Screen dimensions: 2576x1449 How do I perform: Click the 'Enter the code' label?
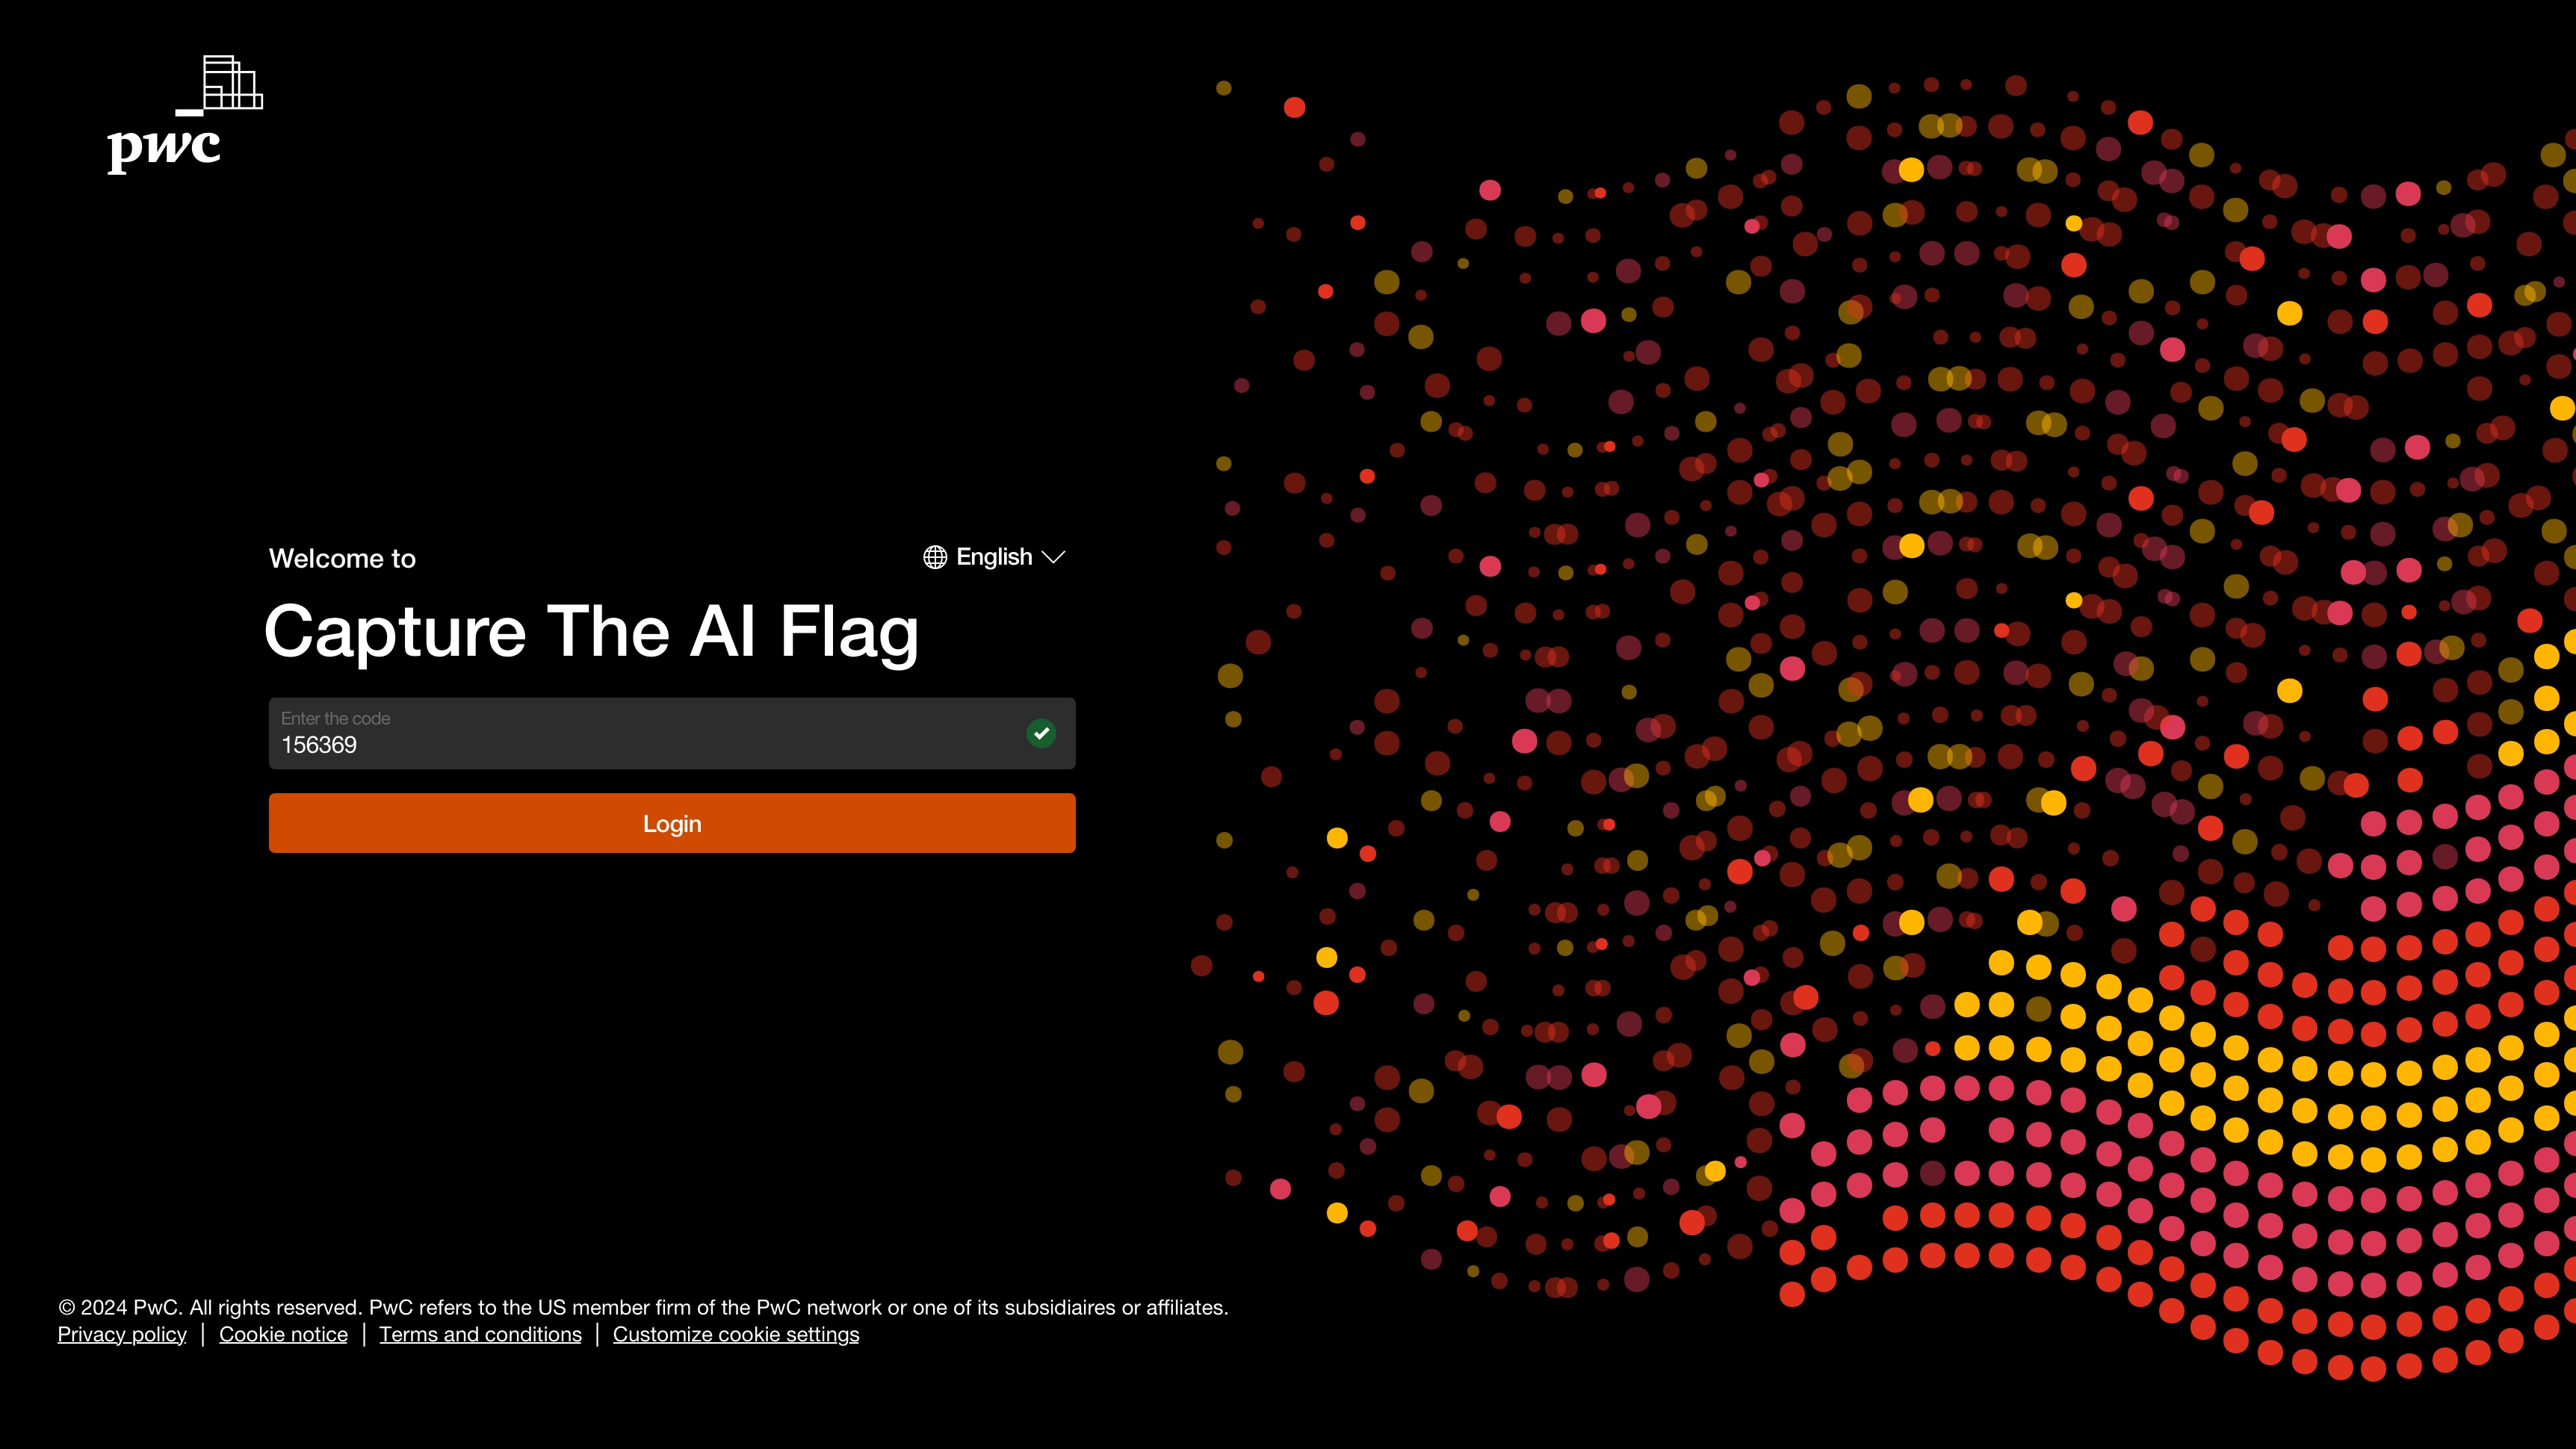335,718
